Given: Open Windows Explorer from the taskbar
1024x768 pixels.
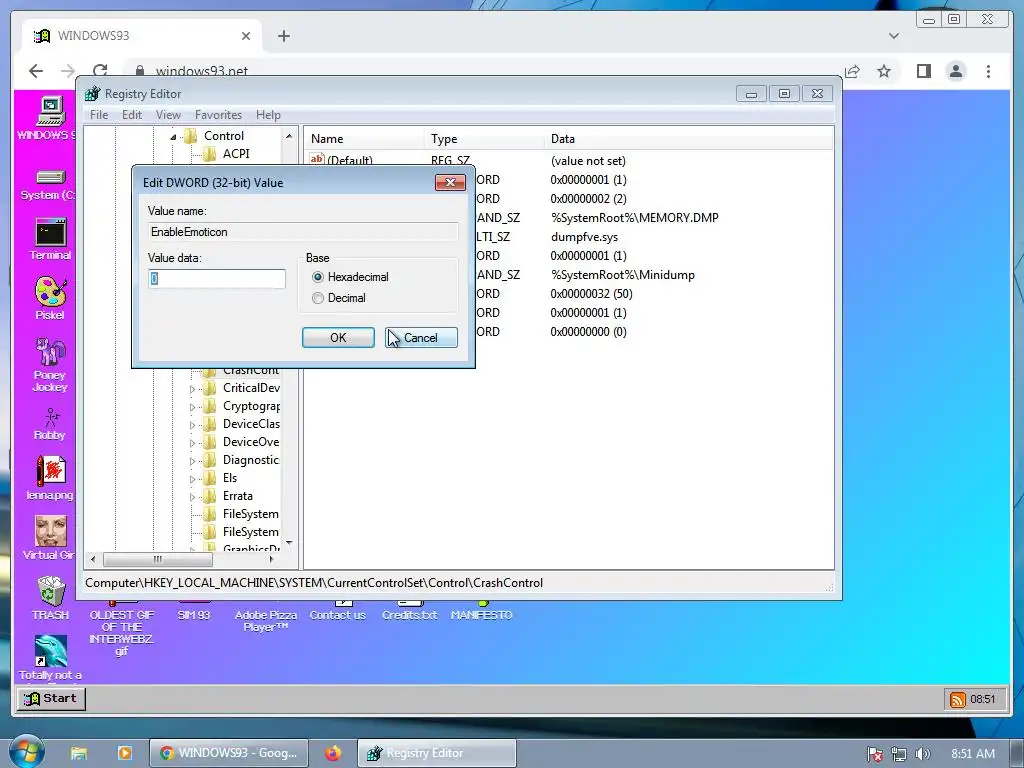Looking at the screenshot, I should pyautogui.click(x=79, y=753).
